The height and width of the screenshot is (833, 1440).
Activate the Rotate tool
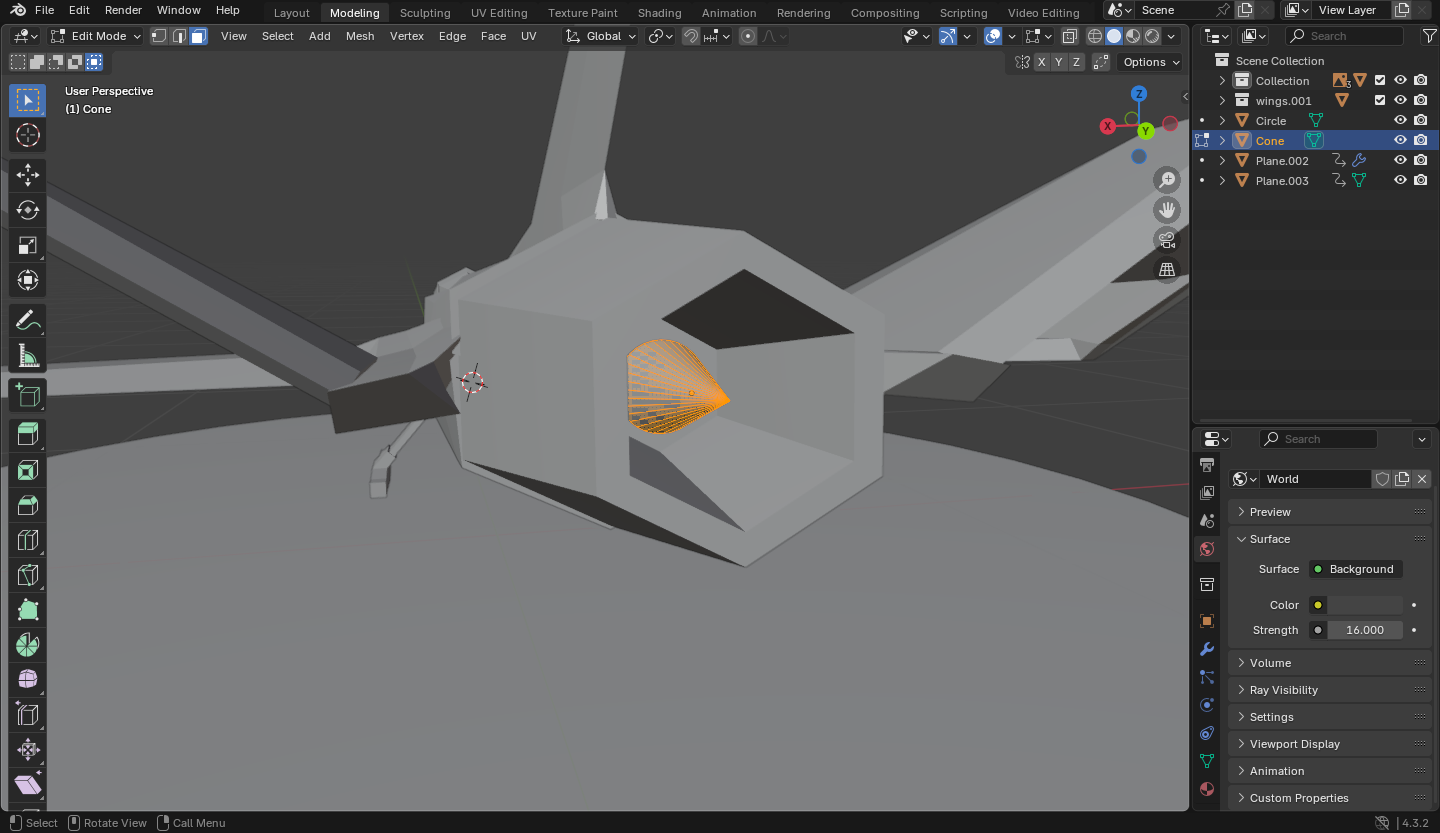[28, 211]
